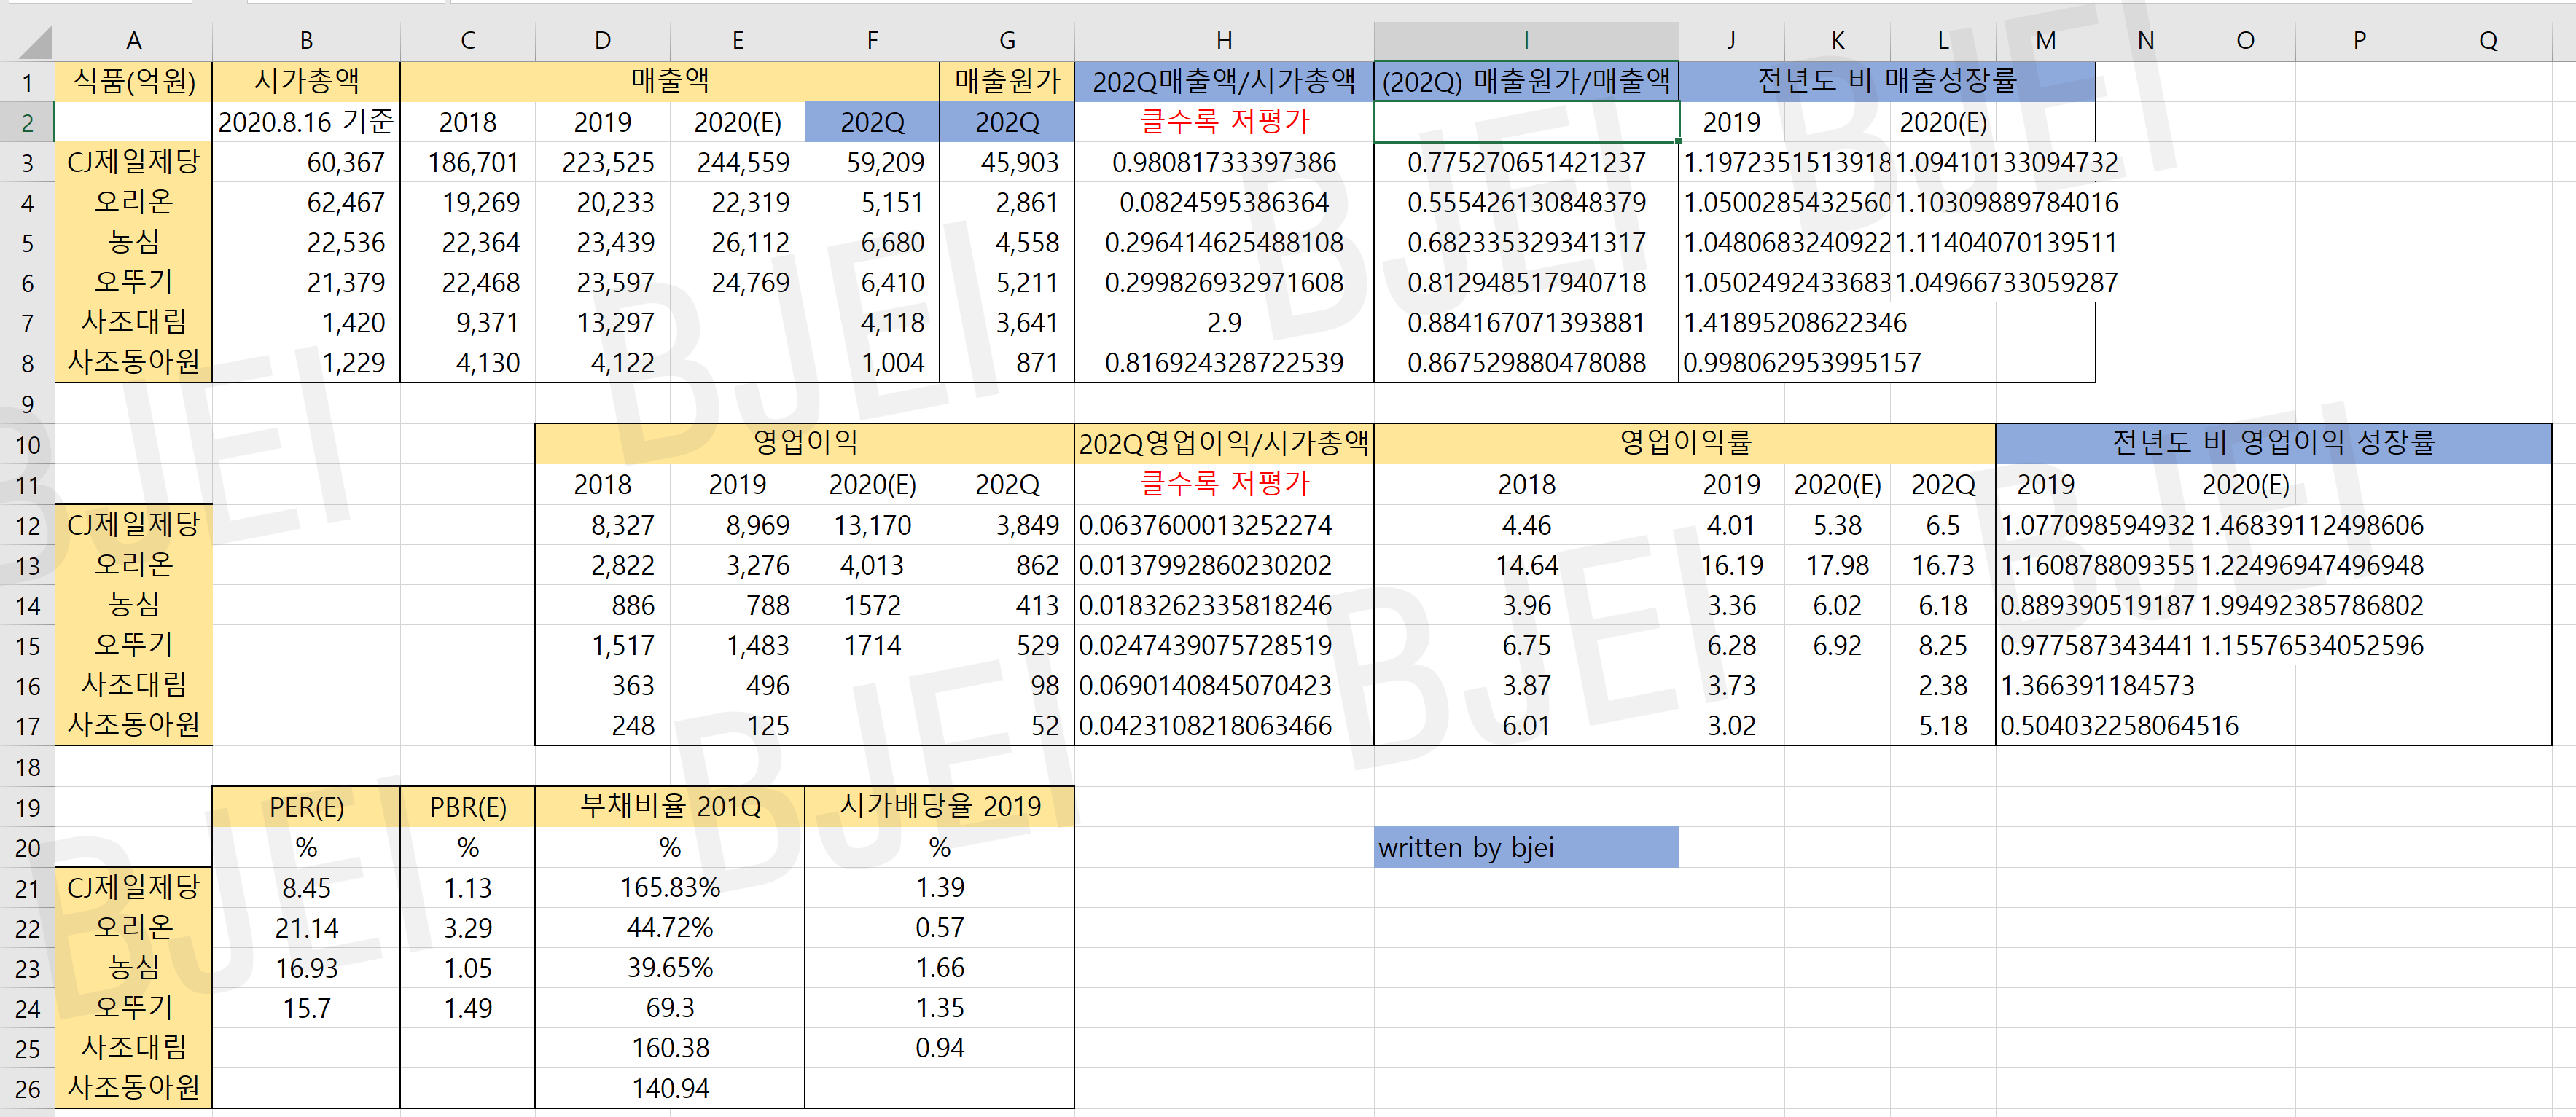Select the 165.83% debt ratio cell
Image resolution: width=2576 pixels, height=1117 pixels.
(669, 887)
